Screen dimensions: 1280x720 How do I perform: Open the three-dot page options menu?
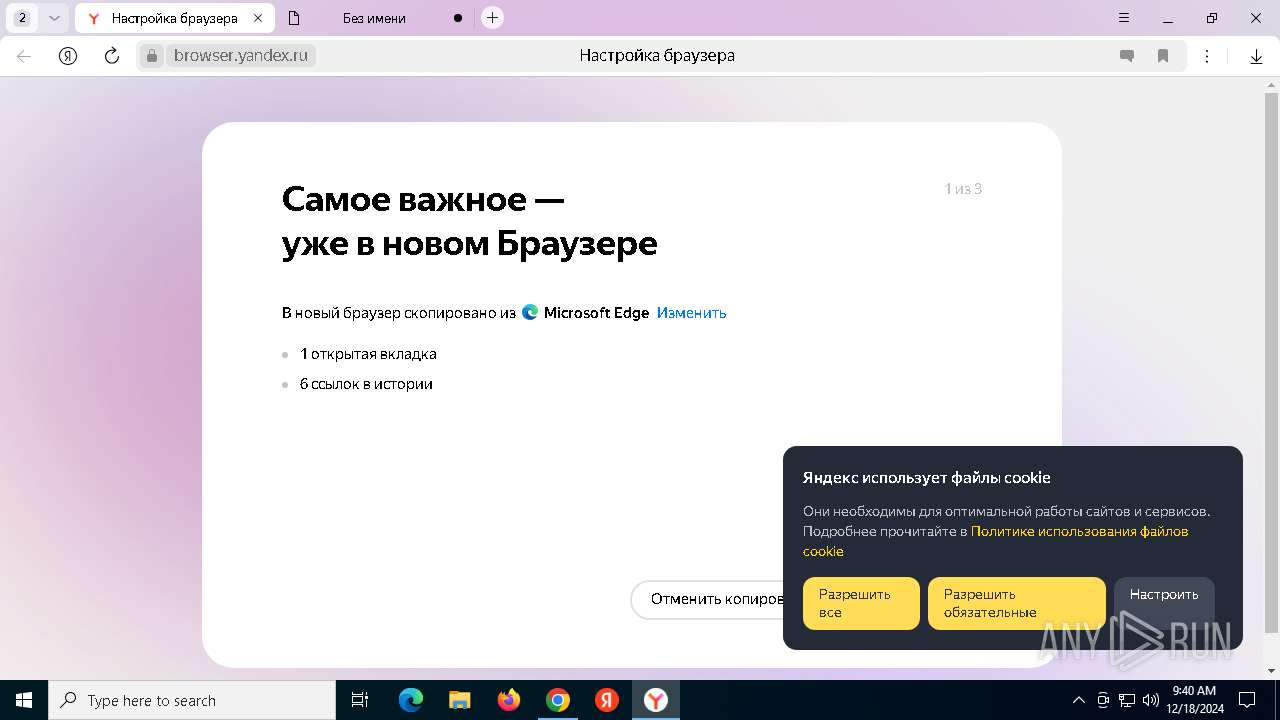(x=1207, y=56)
